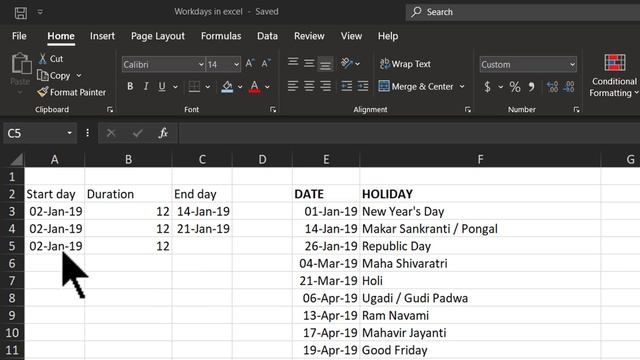Click Merge & Center button
Viewport: 640px width, 360px height.
click(x=416, y=87)
